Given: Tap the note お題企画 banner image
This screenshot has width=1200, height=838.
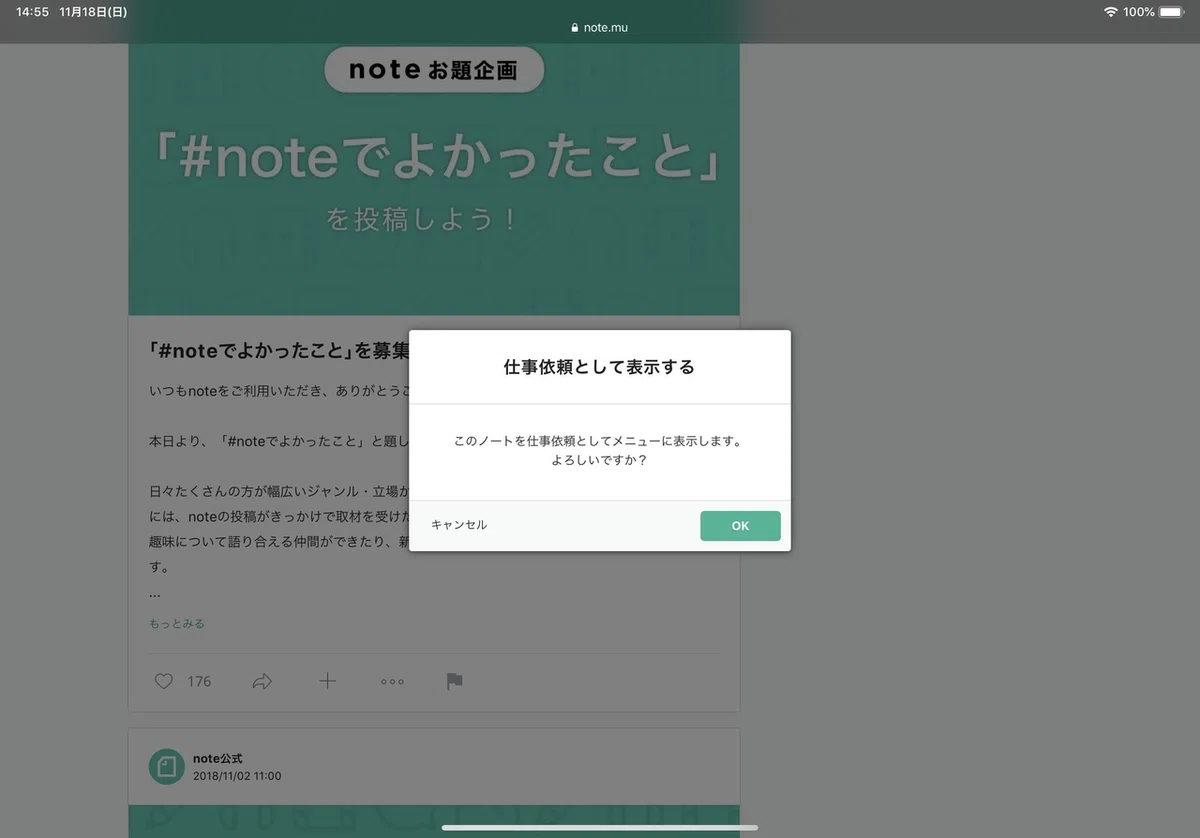Looking at the screenshot, I should point(434,179).
